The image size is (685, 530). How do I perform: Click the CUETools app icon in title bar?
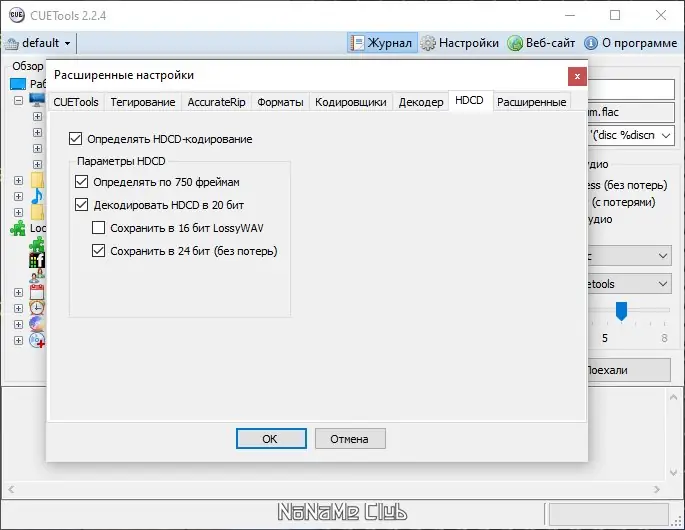coord(16,15)
